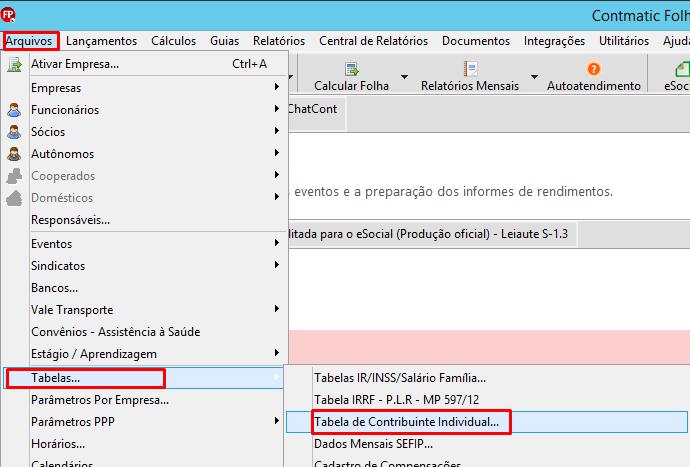Choose Ativar Empresa... menu entry
This screenshot has width=690, height=467.
145,64
